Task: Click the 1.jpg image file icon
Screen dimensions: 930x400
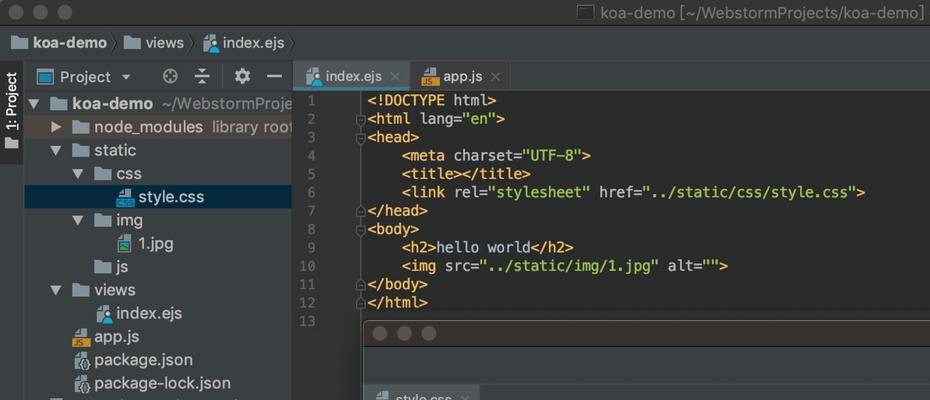Action: pos(125,243)
